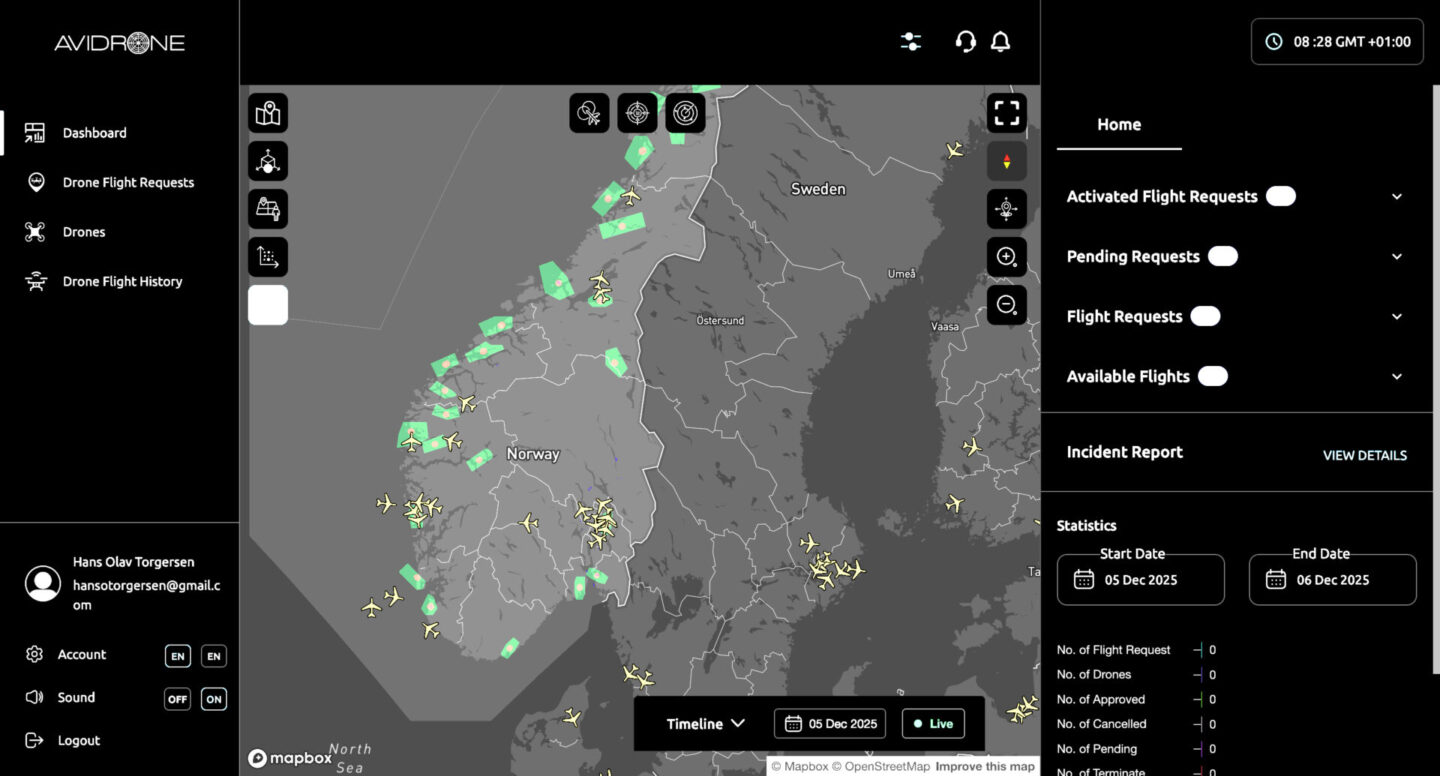The height and width of the screenshot is (776, 1440).
Task: Open the filter sliders settings icon
Action: [910, 42]
